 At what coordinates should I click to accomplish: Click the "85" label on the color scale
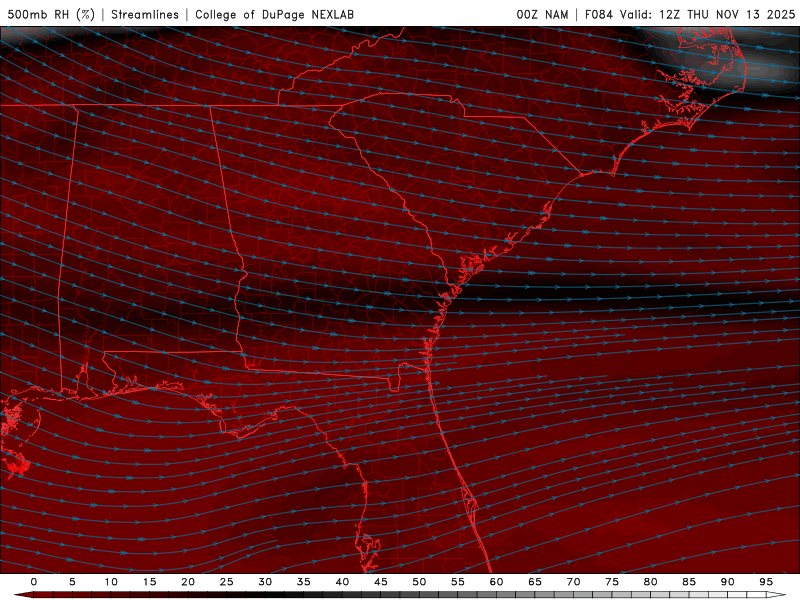689,582
